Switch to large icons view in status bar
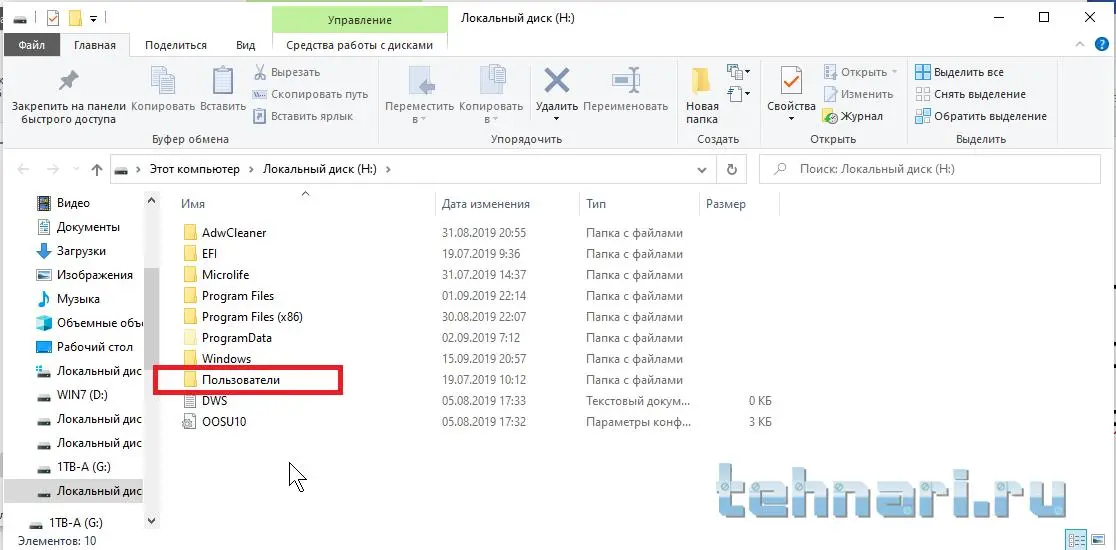This screenshot has width=1116, height=550. coord(1098,539)
